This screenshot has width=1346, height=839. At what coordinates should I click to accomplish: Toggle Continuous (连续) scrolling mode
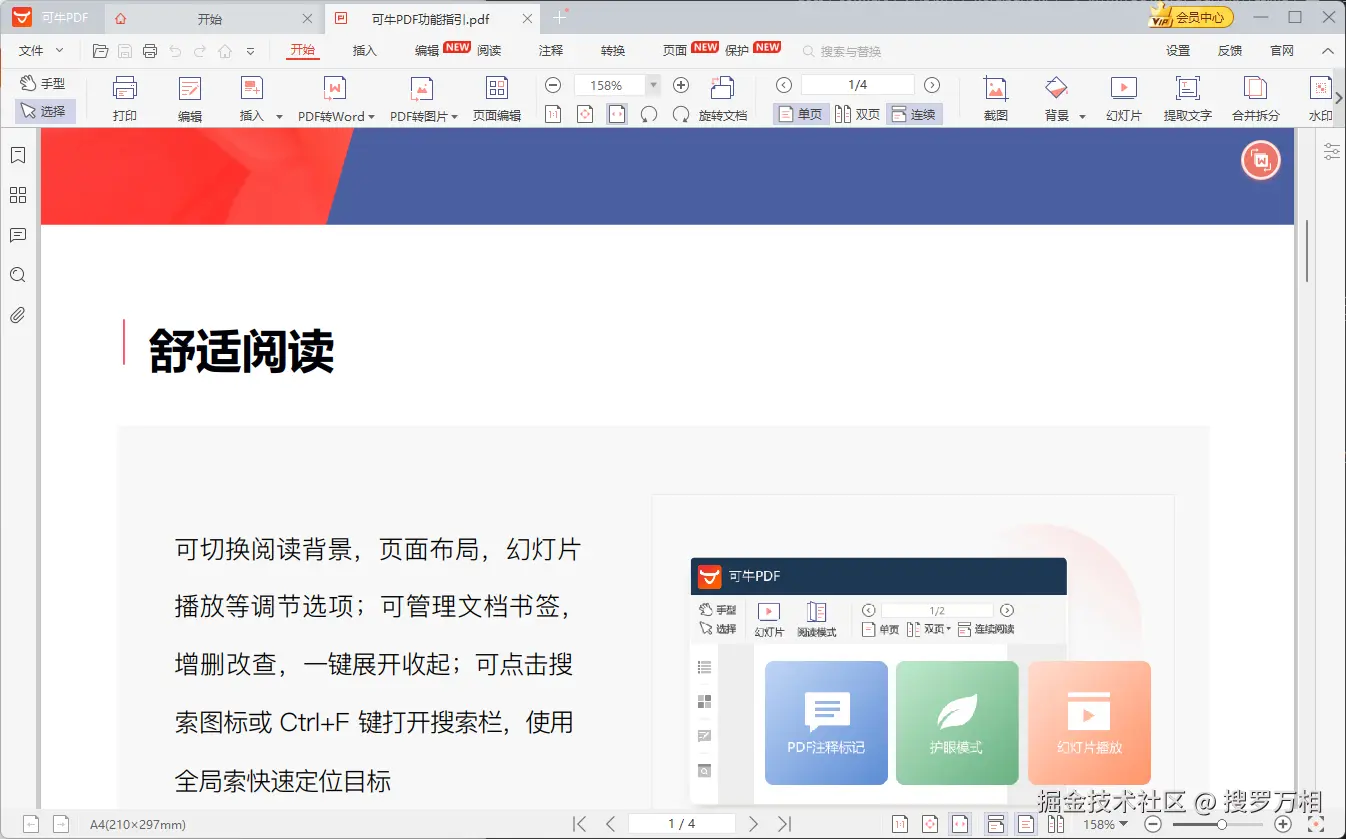(x=913, y=115)
